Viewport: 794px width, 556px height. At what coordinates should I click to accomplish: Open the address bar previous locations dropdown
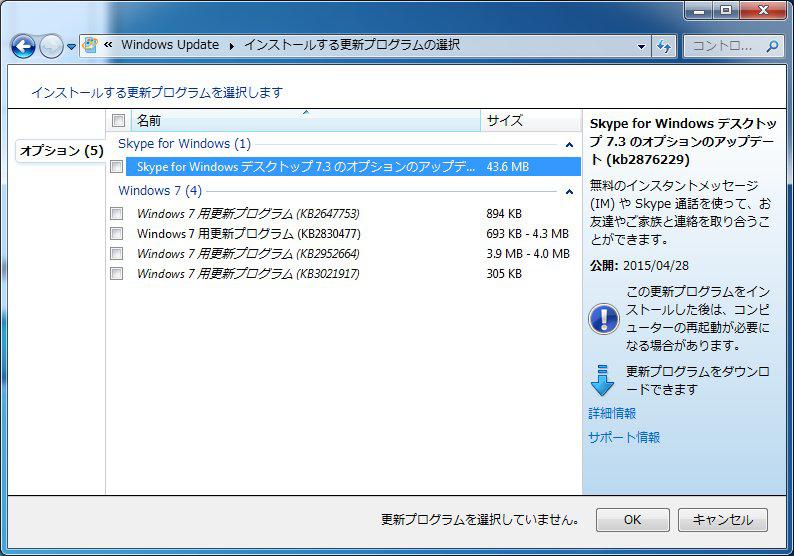[641, 46]
